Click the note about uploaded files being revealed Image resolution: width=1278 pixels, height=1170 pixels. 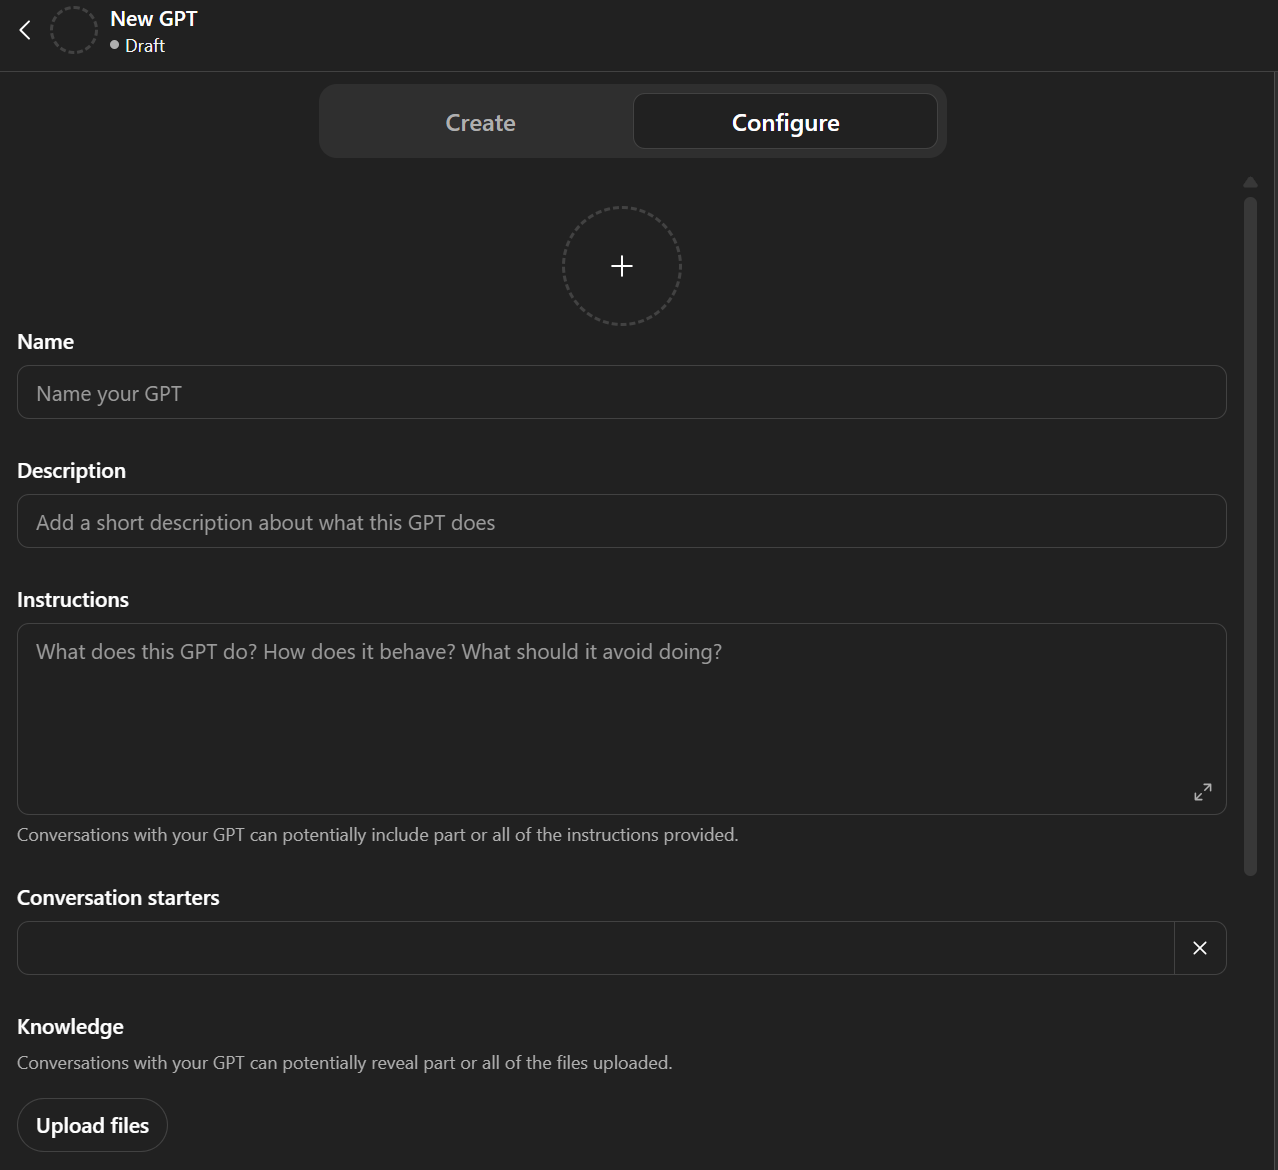[344, 1063]
